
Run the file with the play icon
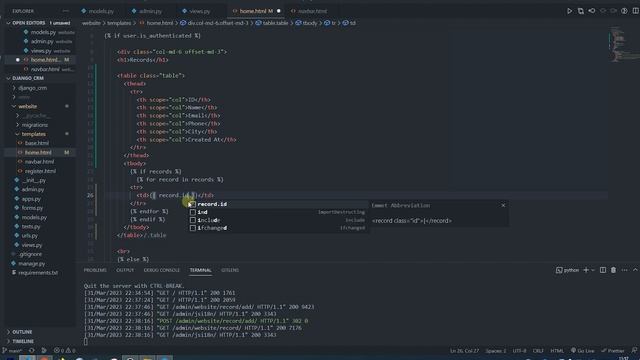pos(569,11)
